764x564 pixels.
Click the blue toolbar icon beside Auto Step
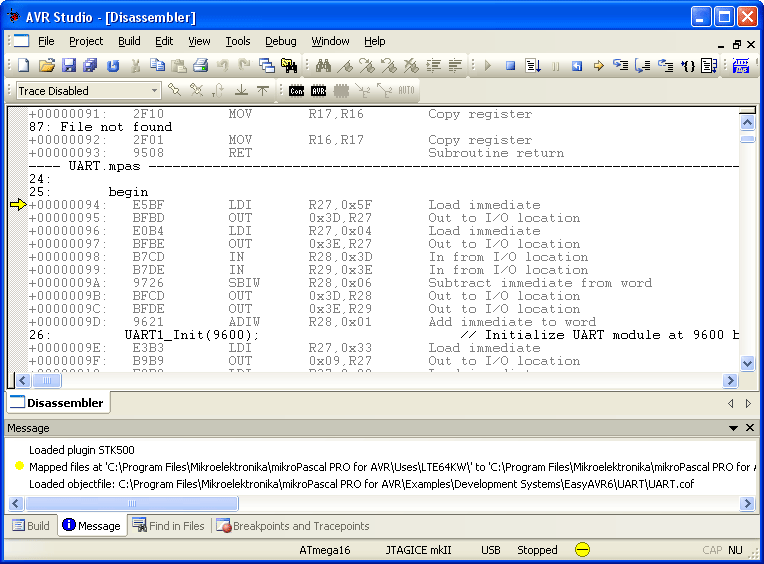[x=741, y=65]
